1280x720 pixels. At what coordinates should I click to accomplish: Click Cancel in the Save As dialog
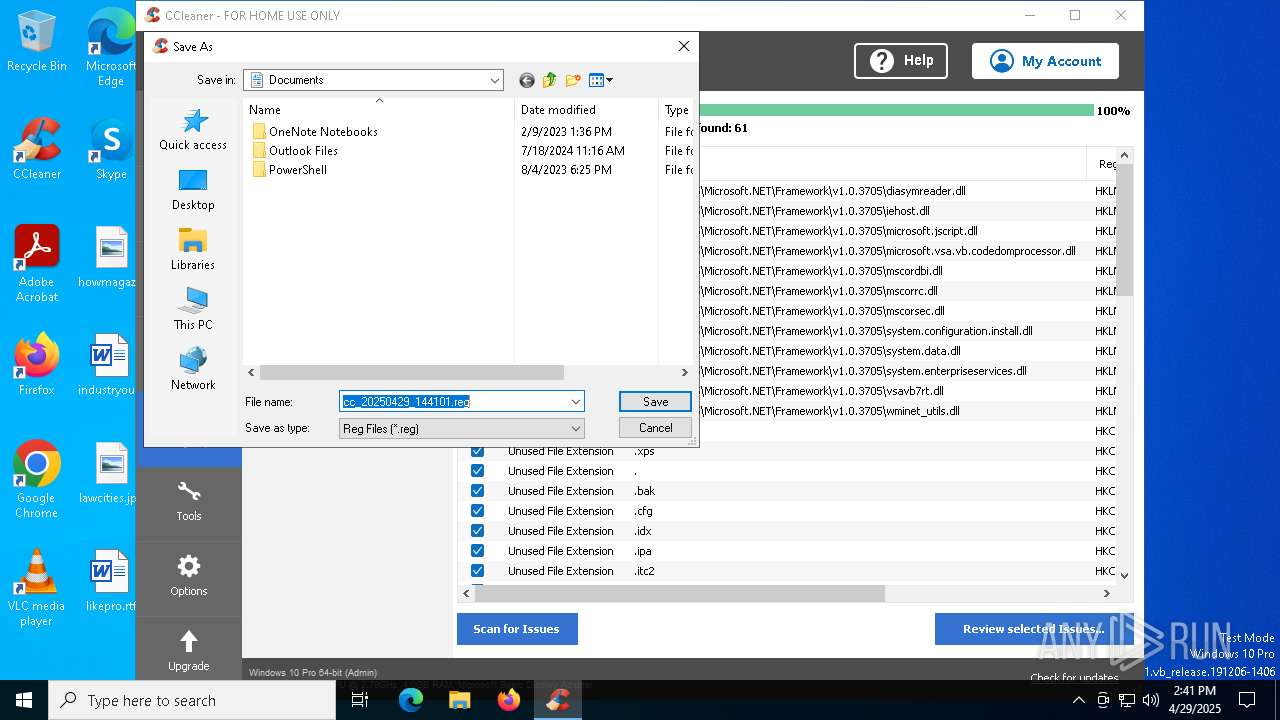point(655,427)
